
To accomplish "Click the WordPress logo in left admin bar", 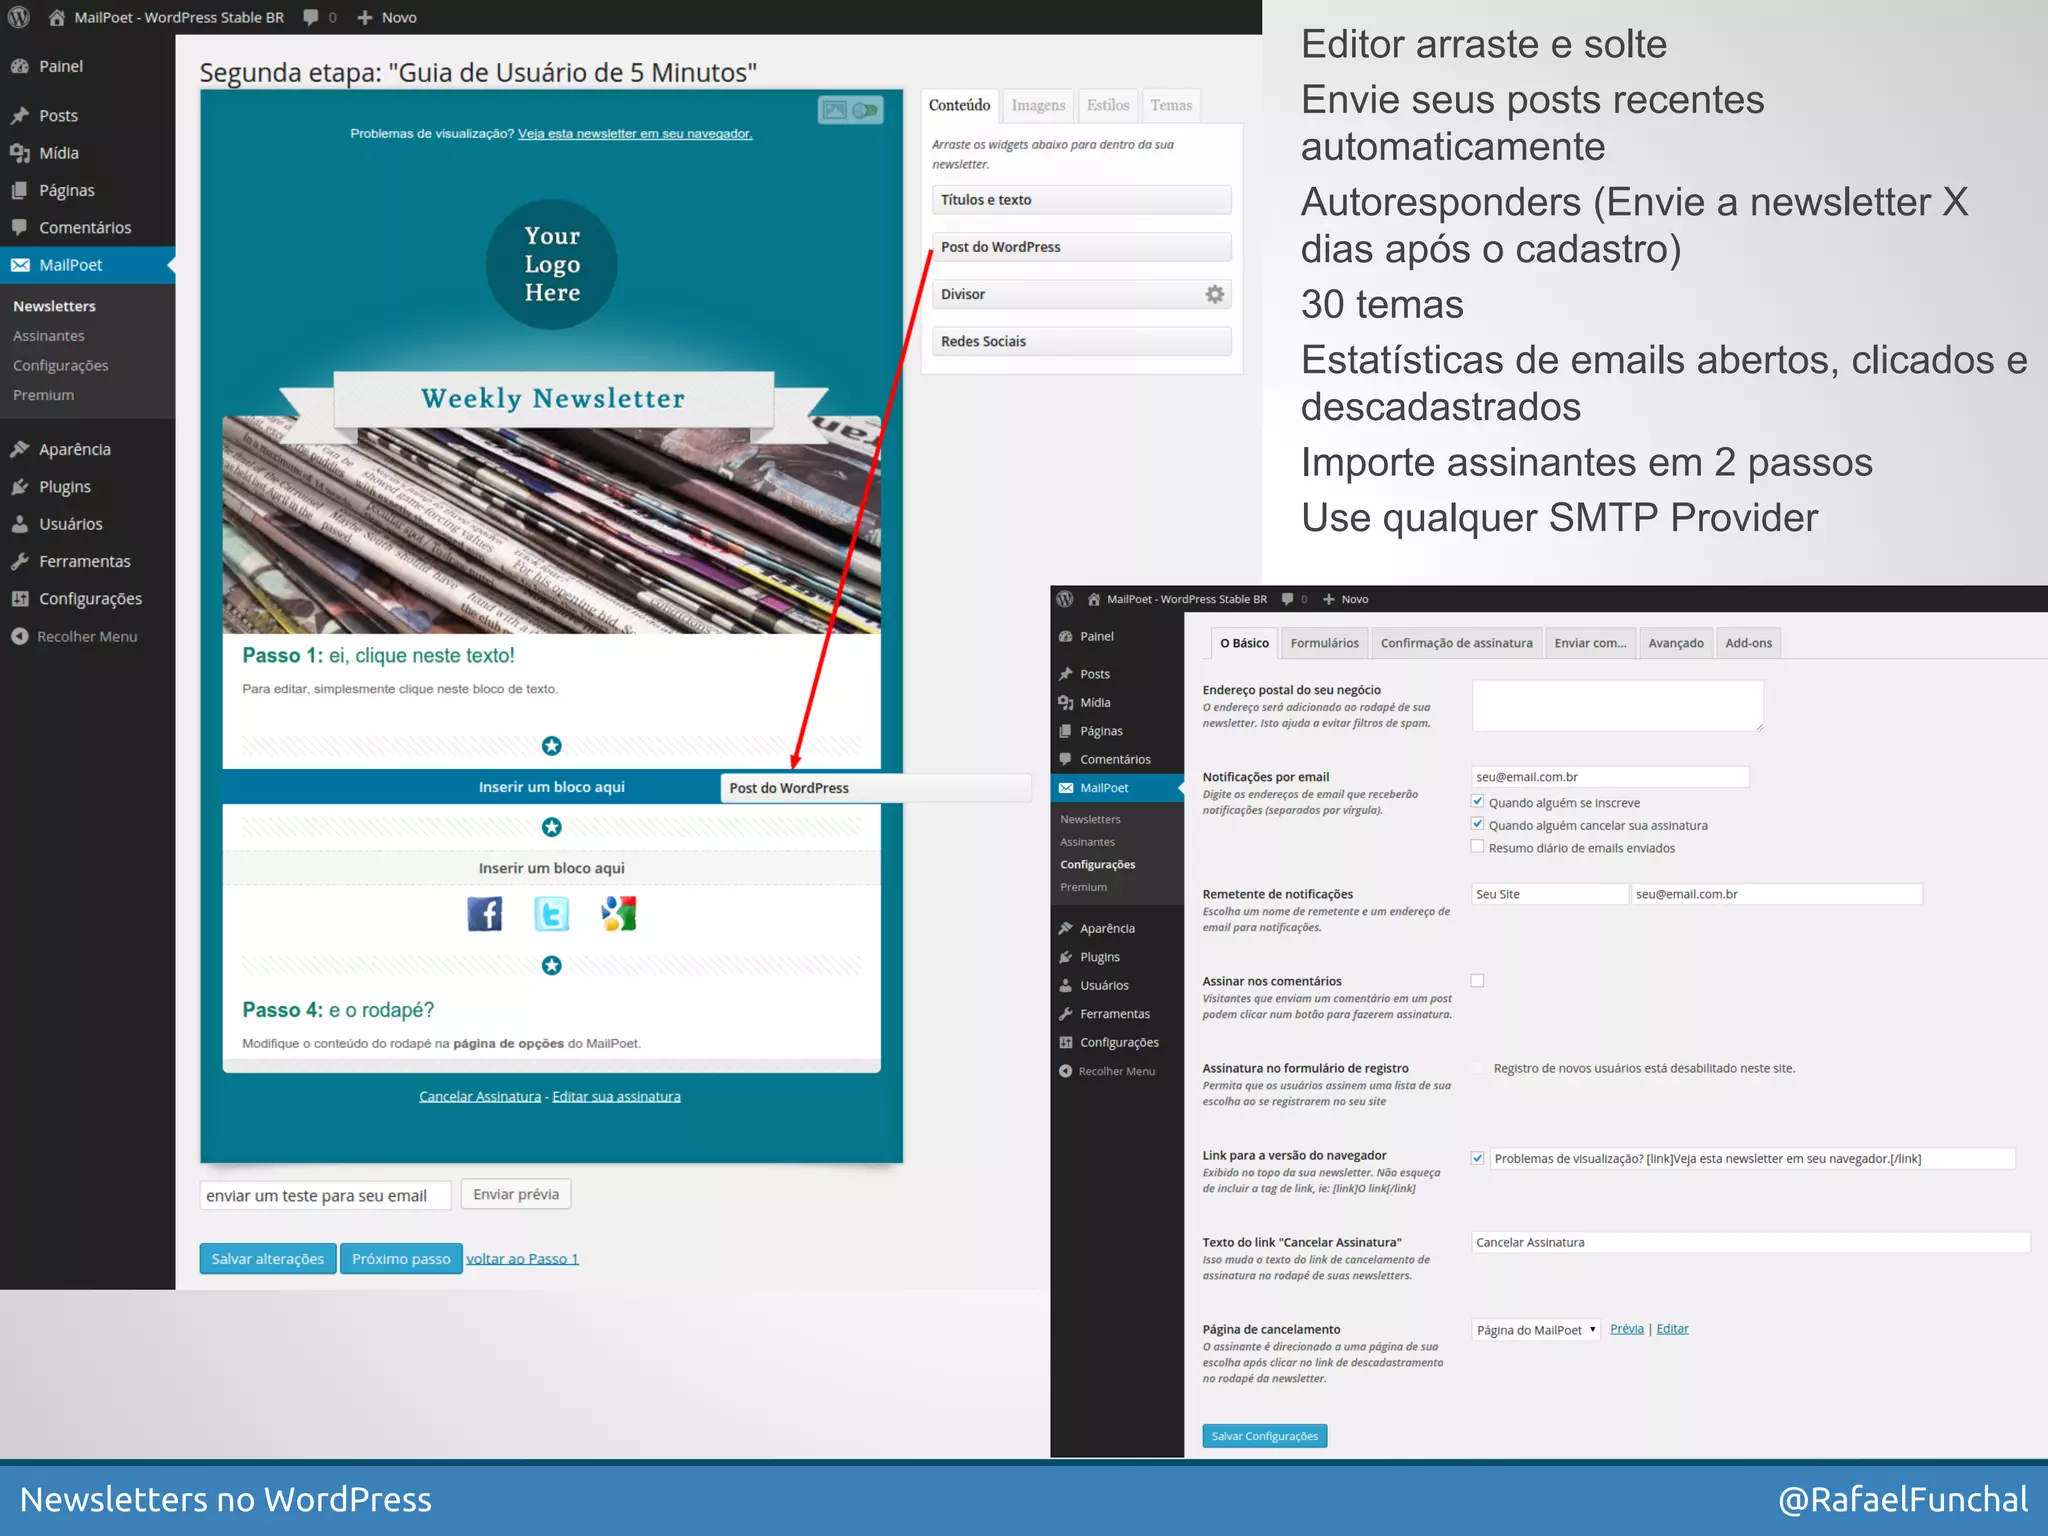I will click(18, 17).
